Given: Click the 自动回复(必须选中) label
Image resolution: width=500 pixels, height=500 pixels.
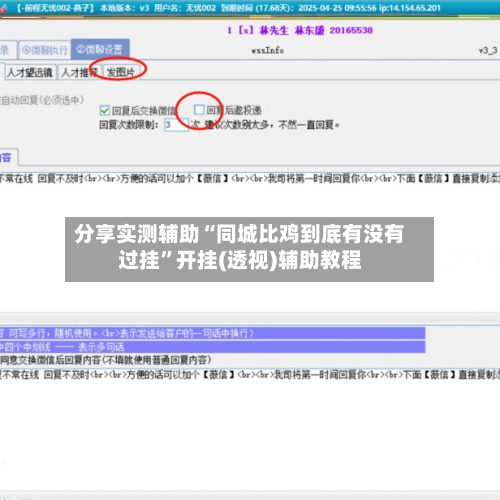Looking at the screenshot, I should coord(42,100).
